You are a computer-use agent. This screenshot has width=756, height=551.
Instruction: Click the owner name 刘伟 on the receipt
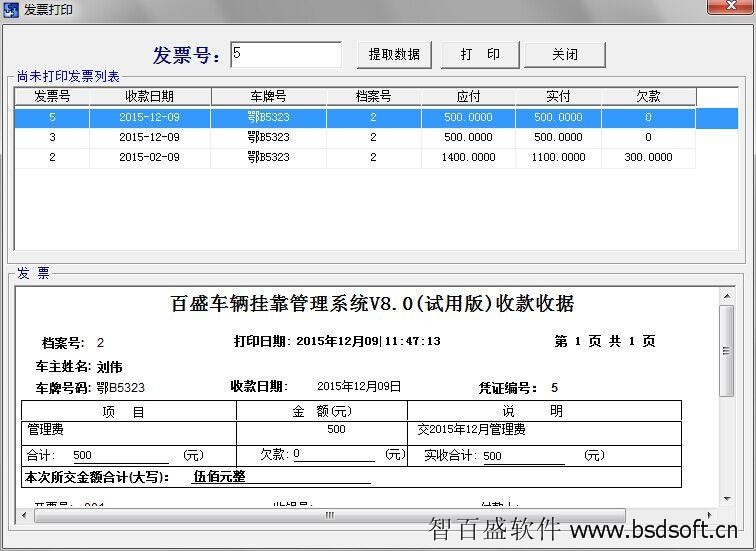tap(109, 367)
